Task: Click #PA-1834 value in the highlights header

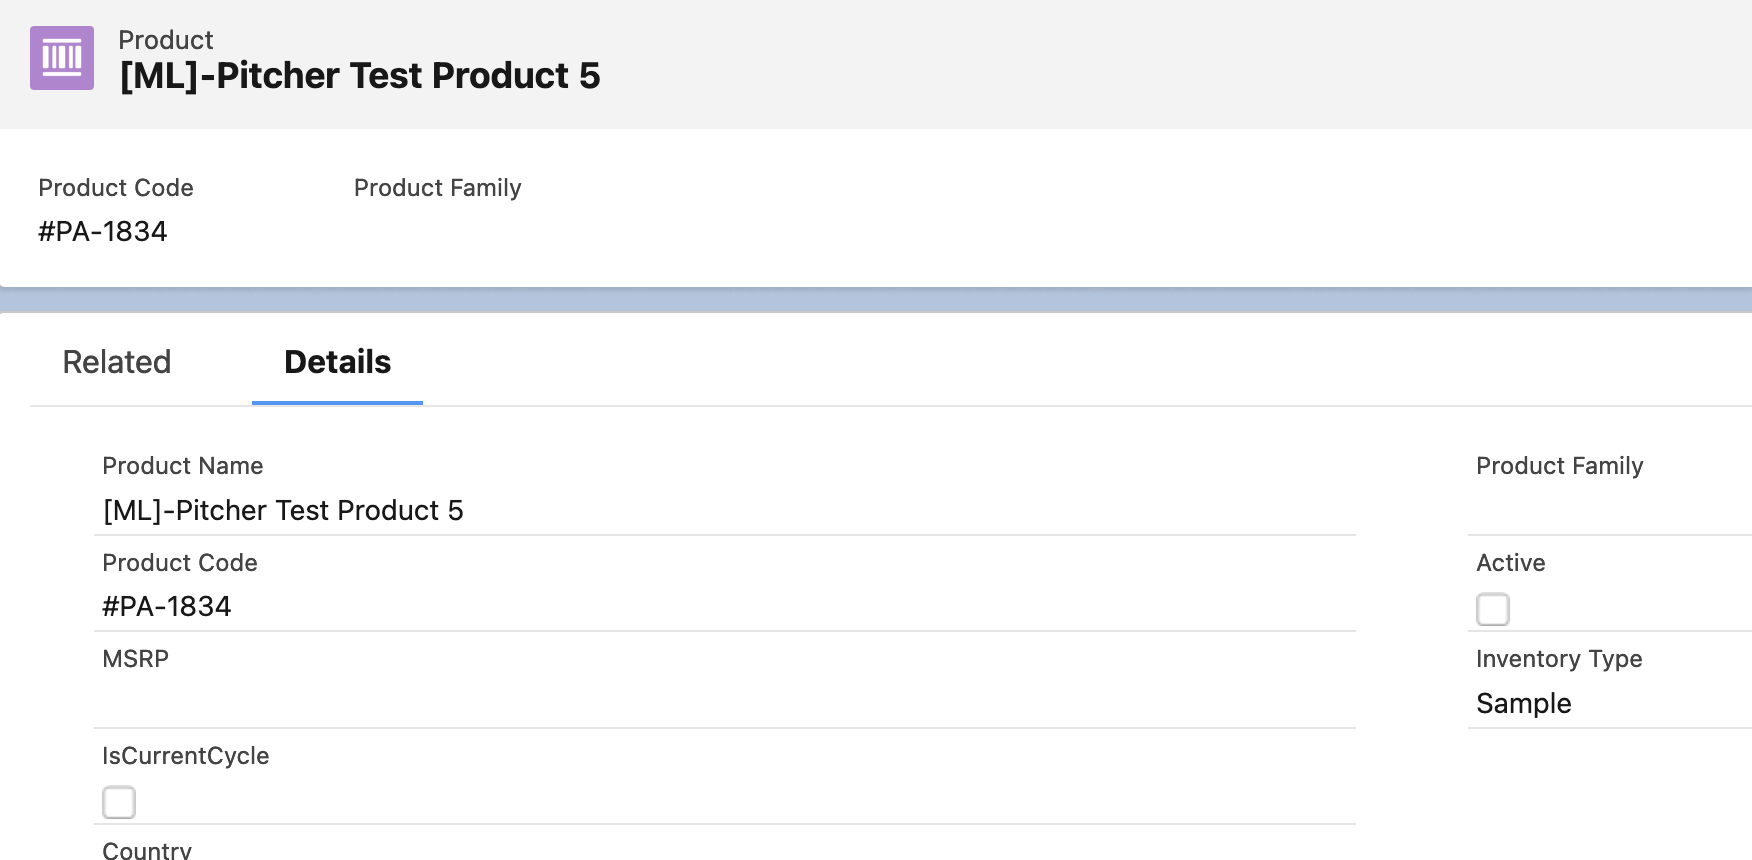Action: pyautogui.click(x=103, y=232)
